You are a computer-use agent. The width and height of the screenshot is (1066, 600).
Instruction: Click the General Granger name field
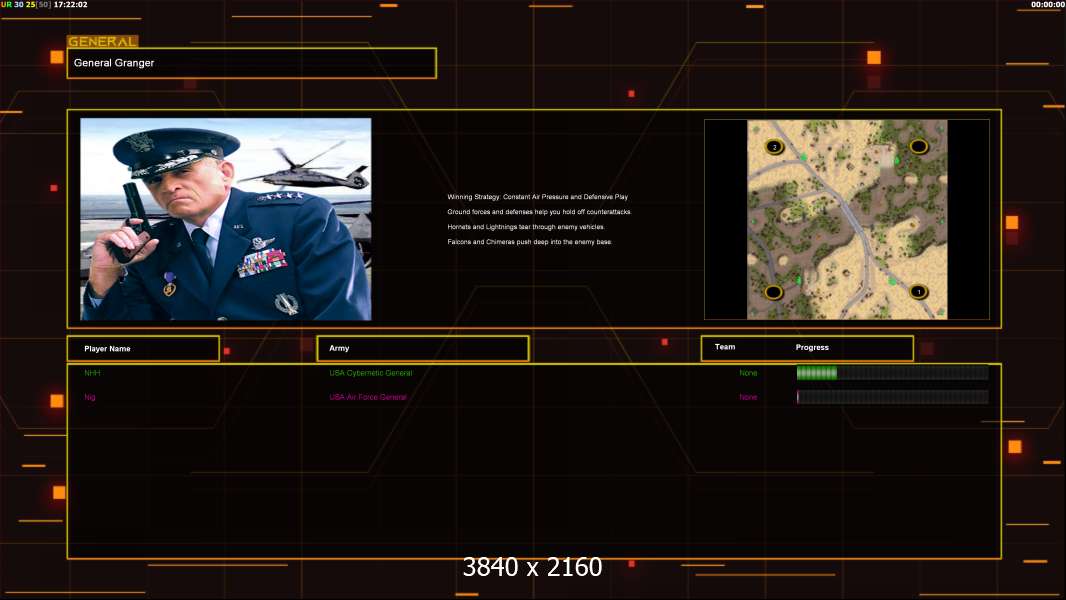click(x=252, y=63)
